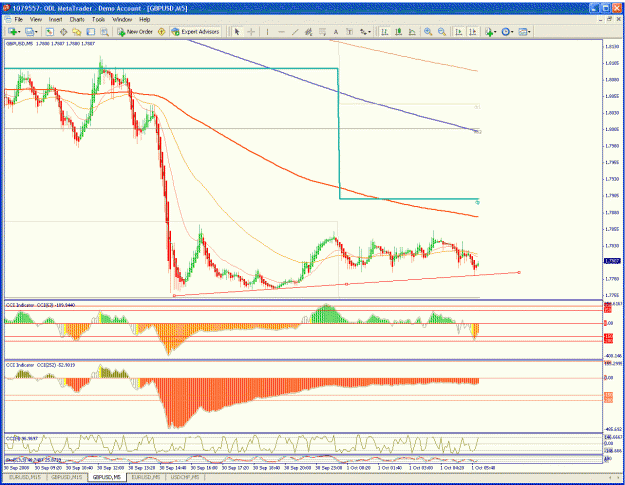Viewport: 625px width, 485px height.
Task: Toggle the Data Window icon
Action: (x=63, y=32)
